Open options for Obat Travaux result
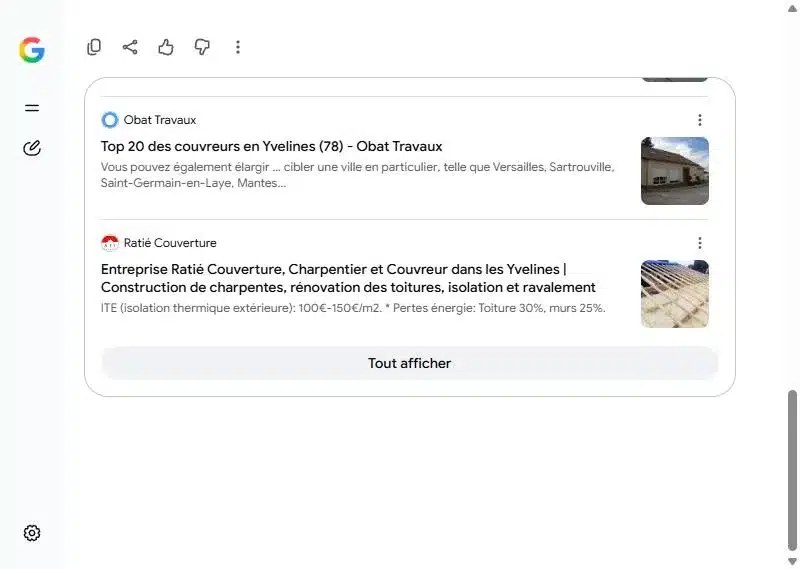The height and width of the screenshot is (569, 800). coord(699,120)
